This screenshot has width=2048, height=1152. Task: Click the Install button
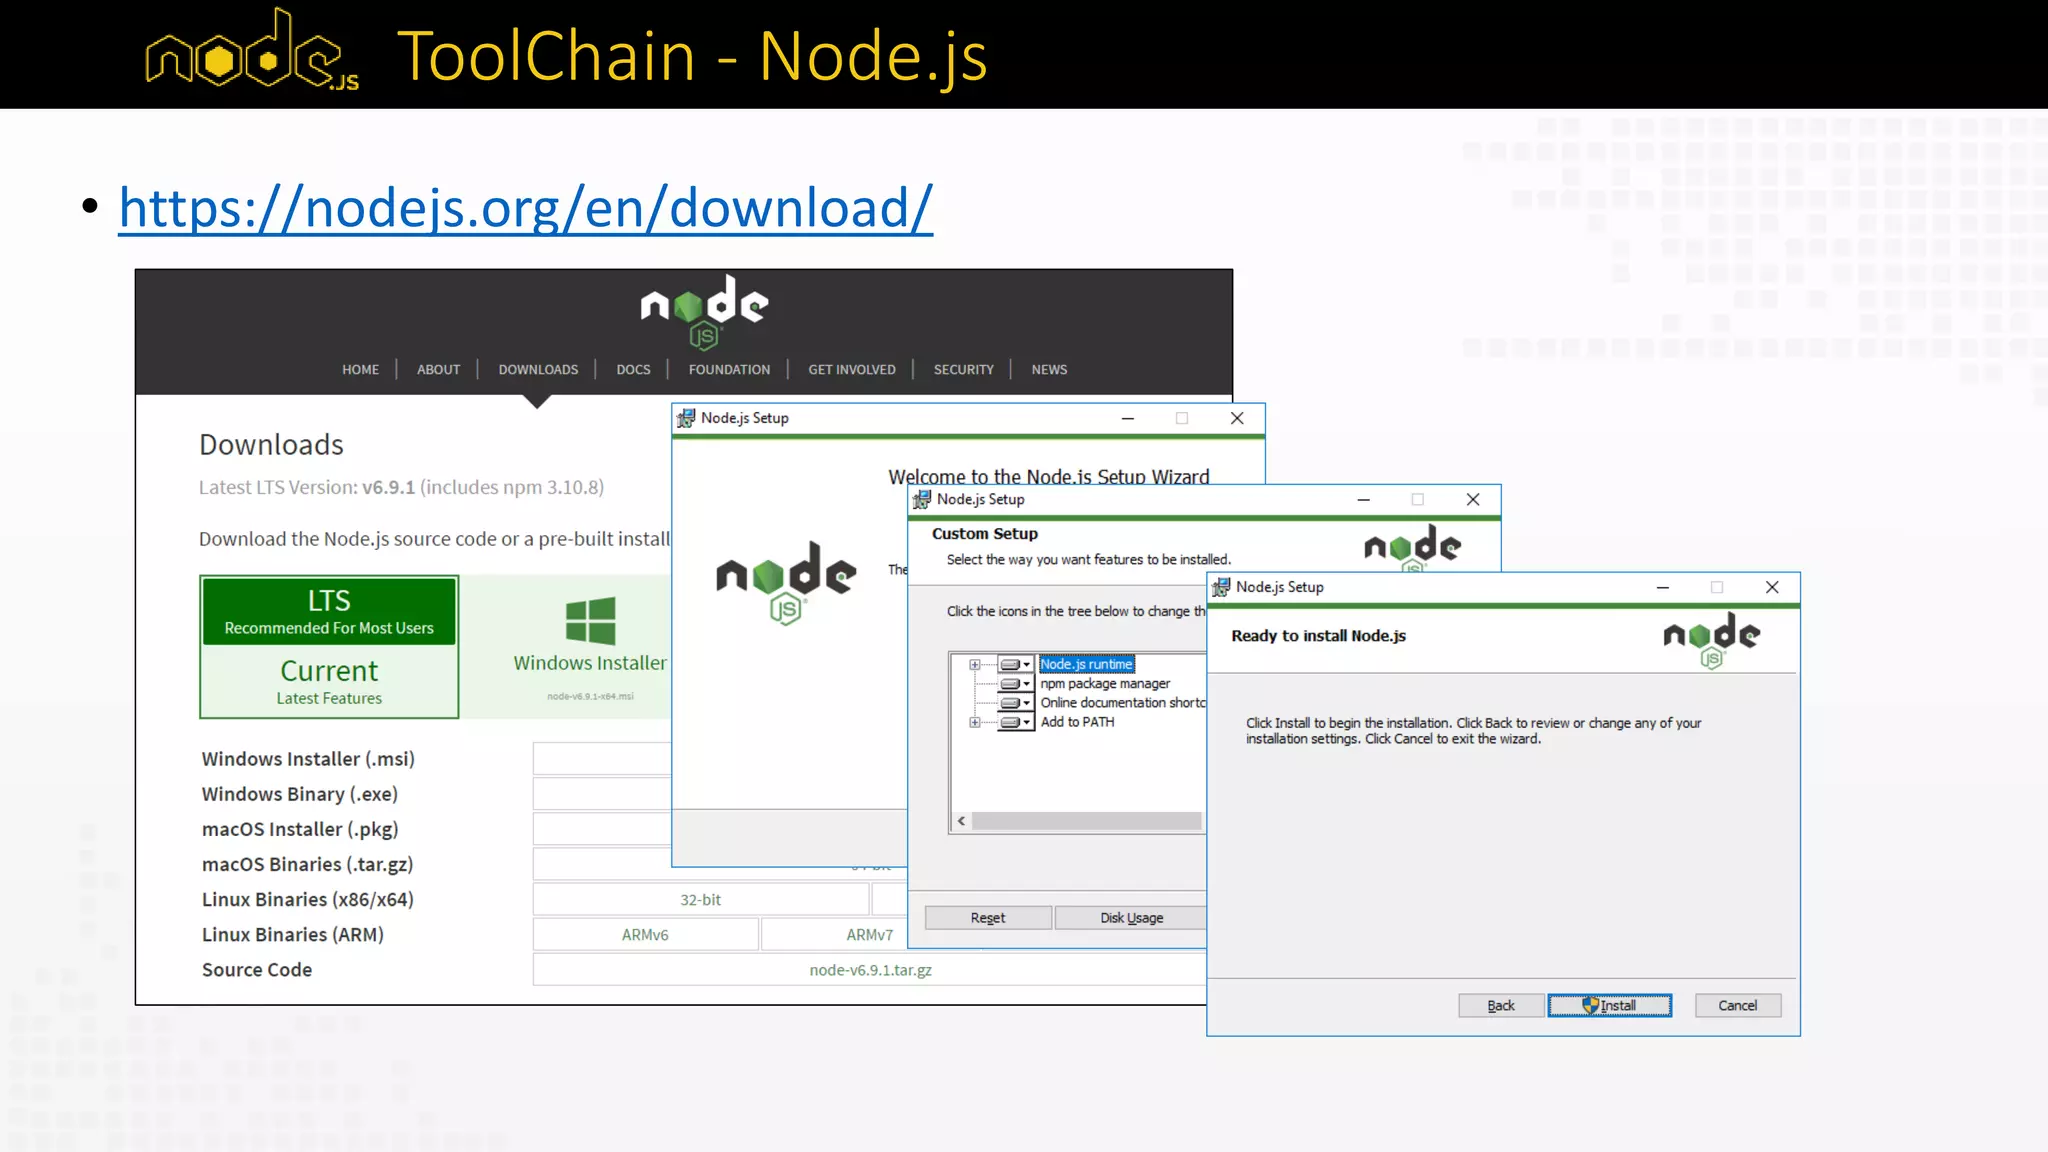(x=1609, y=1005)
